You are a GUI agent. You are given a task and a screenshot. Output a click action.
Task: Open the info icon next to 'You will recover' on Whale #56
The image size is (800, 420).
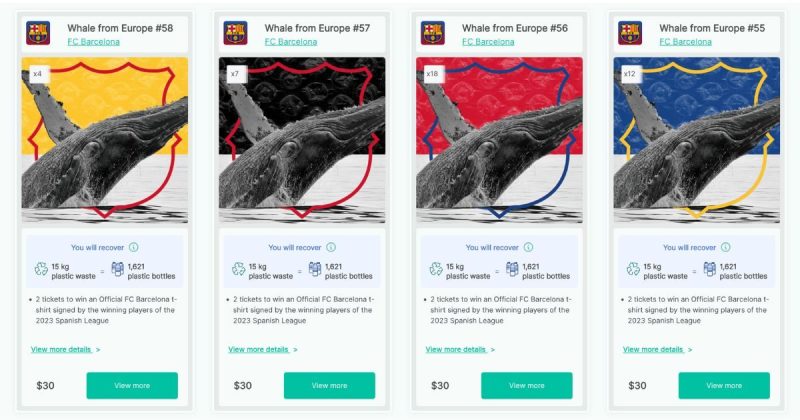click(x=529, y=247)
